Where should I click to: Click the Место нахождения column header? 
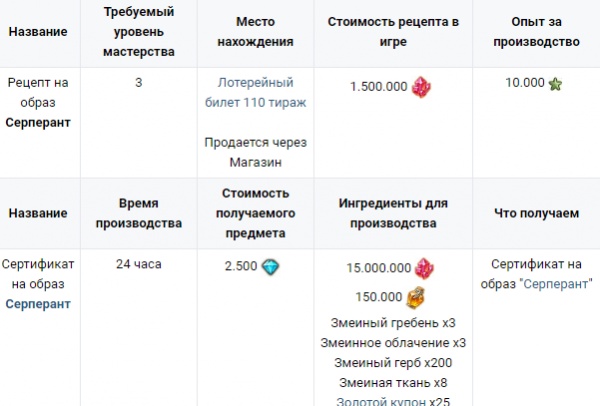(262, 32)
